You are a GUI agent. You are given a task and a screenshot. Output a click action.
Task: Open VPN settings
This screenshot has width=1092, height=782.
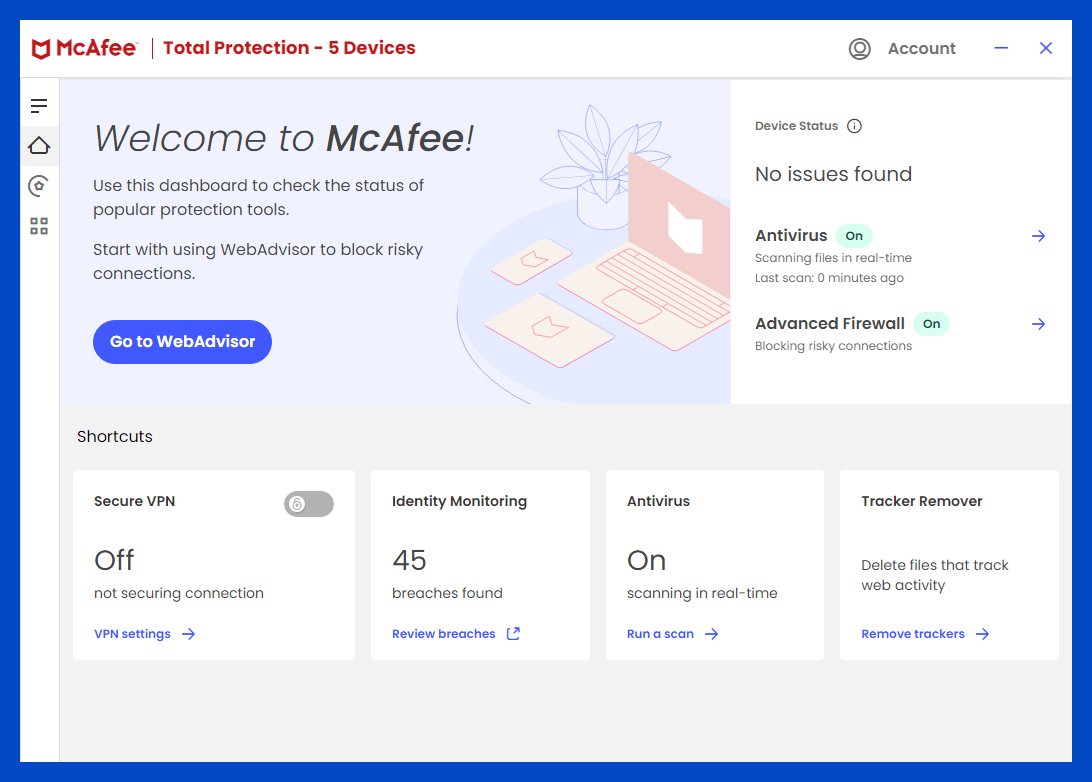133,633
